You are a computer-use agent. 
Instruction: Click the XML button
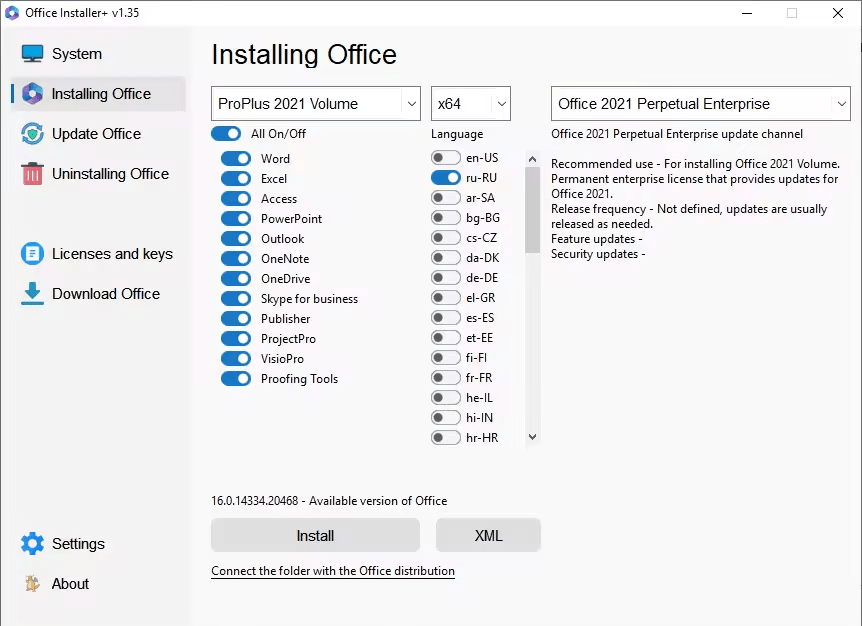point(488,535)
